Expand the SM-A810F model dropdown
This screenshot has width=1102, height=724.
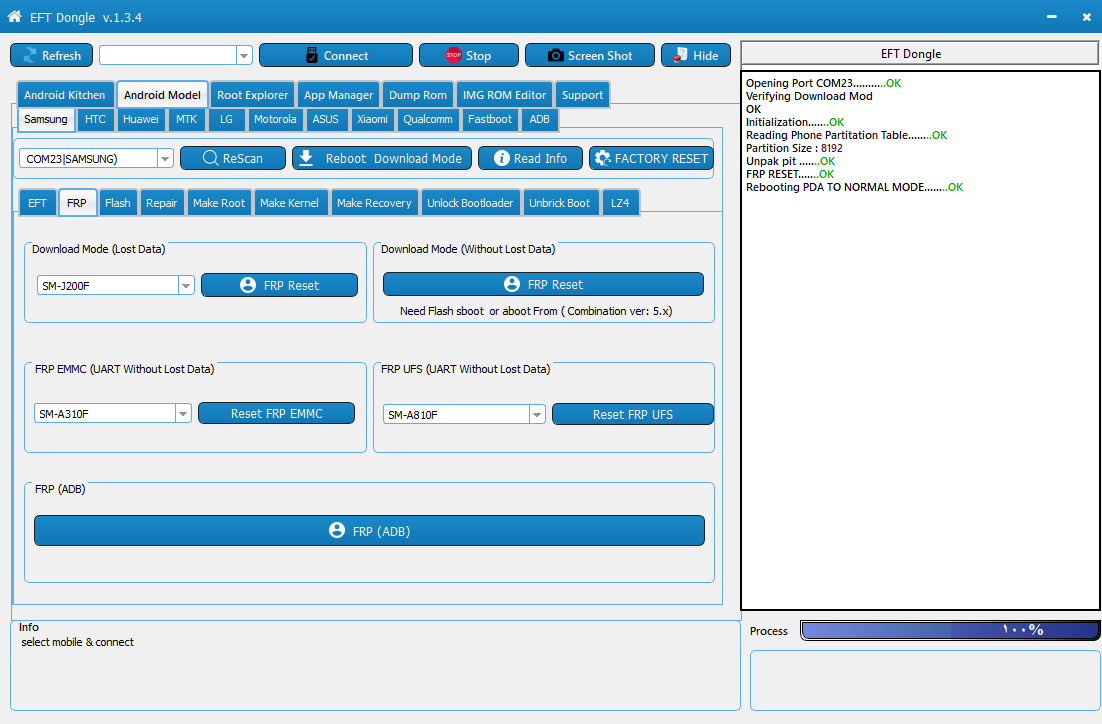pyautogui.click(x=537, y=415)
